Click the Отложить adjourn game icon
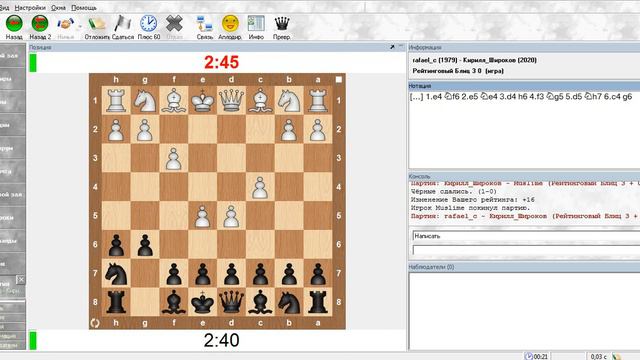The image size is (640, 360). [97, 24]
